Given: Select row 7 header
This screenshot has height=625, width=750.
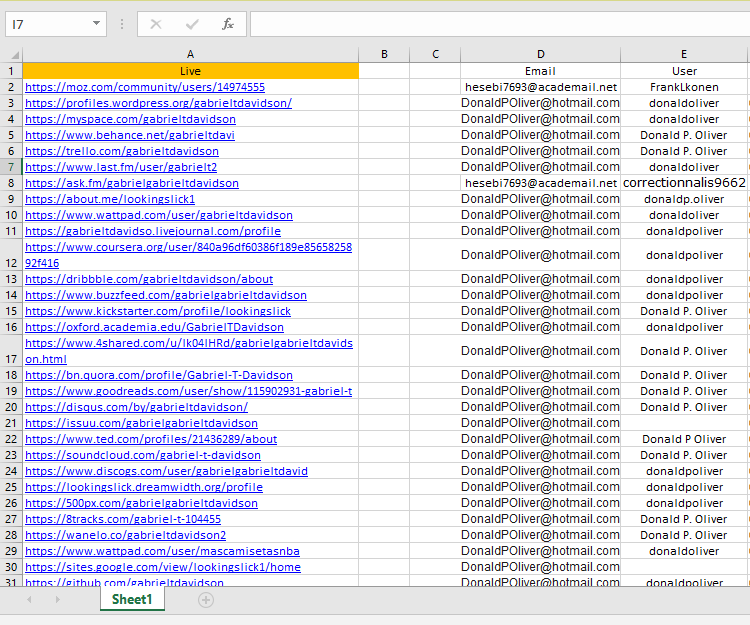Looking at the screenshot, I should point(11,167).
